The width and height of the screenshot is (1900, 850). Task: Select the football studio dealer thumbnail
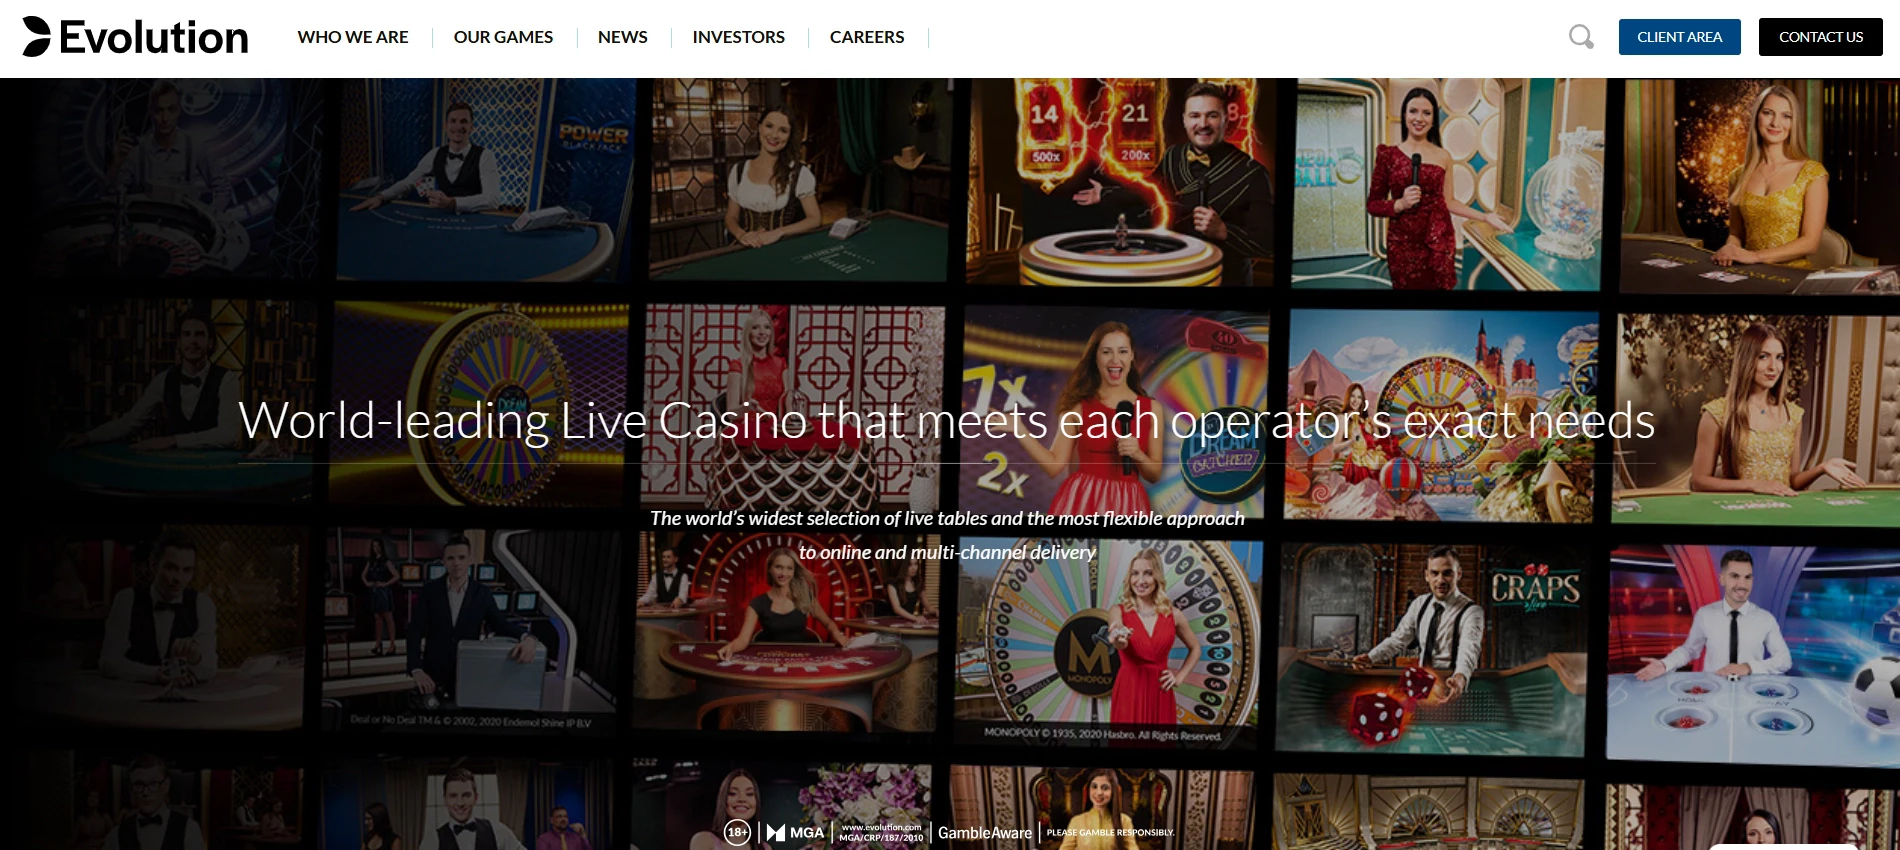1754,655
